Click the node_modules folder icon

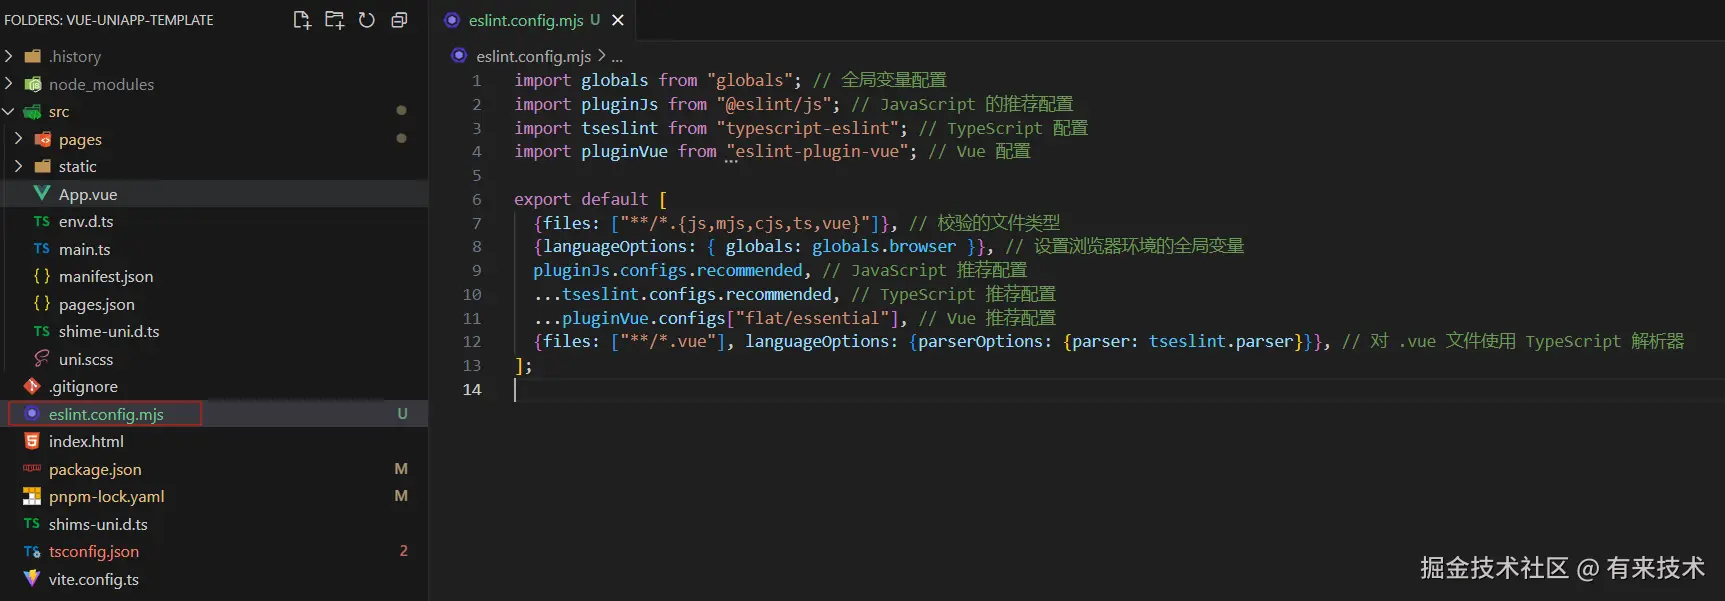32,84
